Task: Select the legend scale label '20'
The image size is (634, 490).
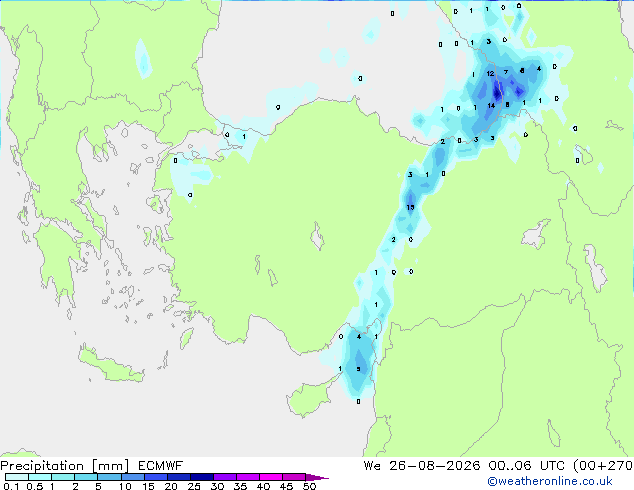Action: pos(171,486)
